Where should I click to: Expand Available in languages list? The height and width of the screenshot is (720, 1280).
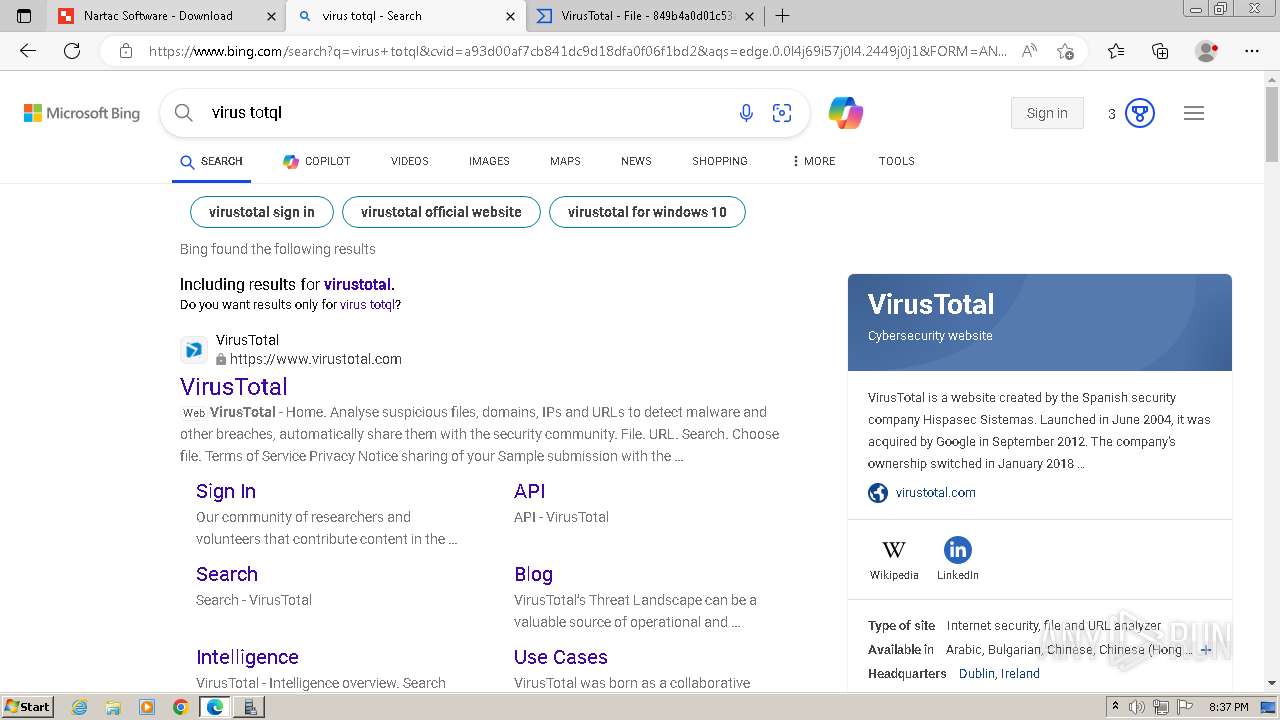tap(1205, 650)
